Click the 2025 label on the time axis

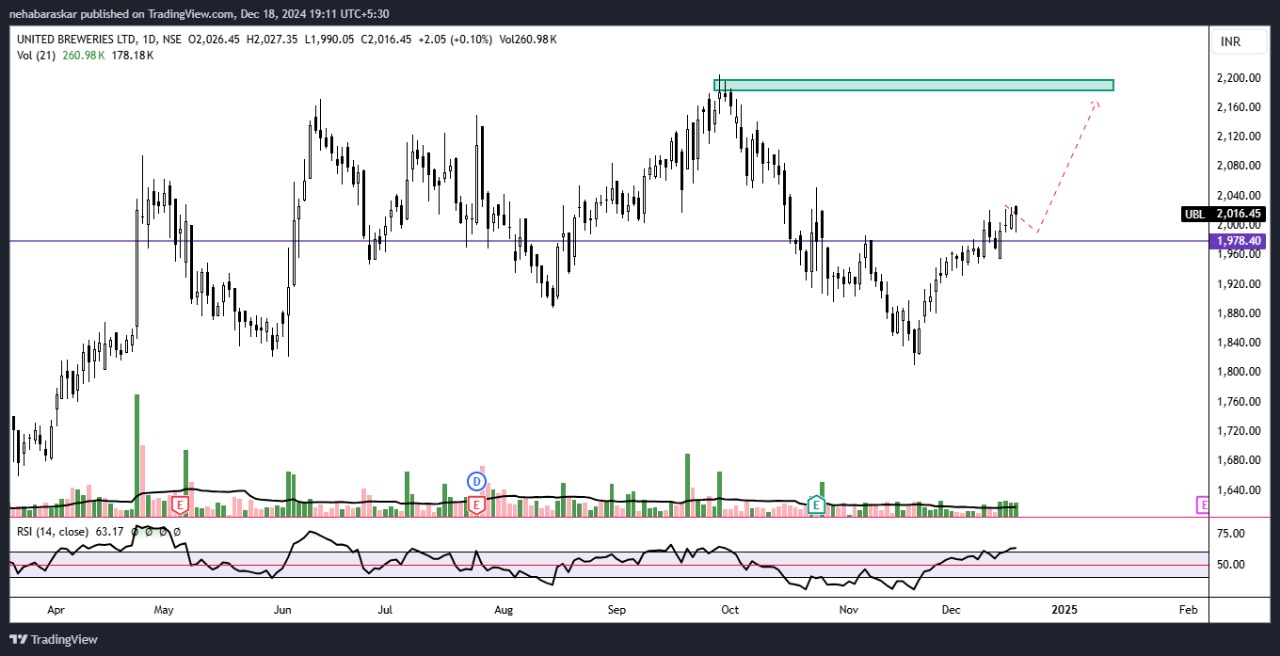click(1064, 609)
